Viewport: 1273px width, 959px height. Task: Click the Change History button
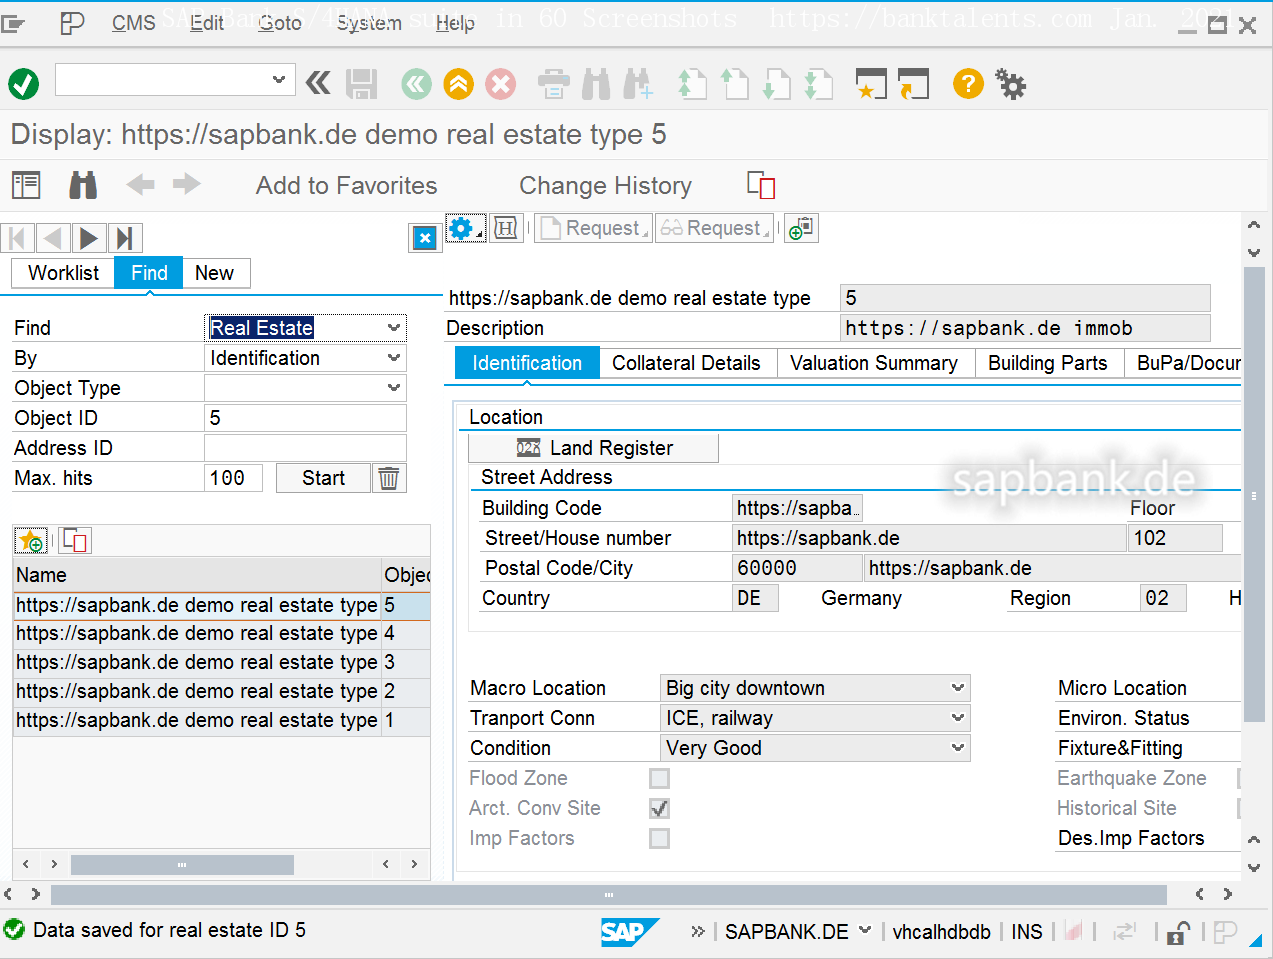coord(605,186)
